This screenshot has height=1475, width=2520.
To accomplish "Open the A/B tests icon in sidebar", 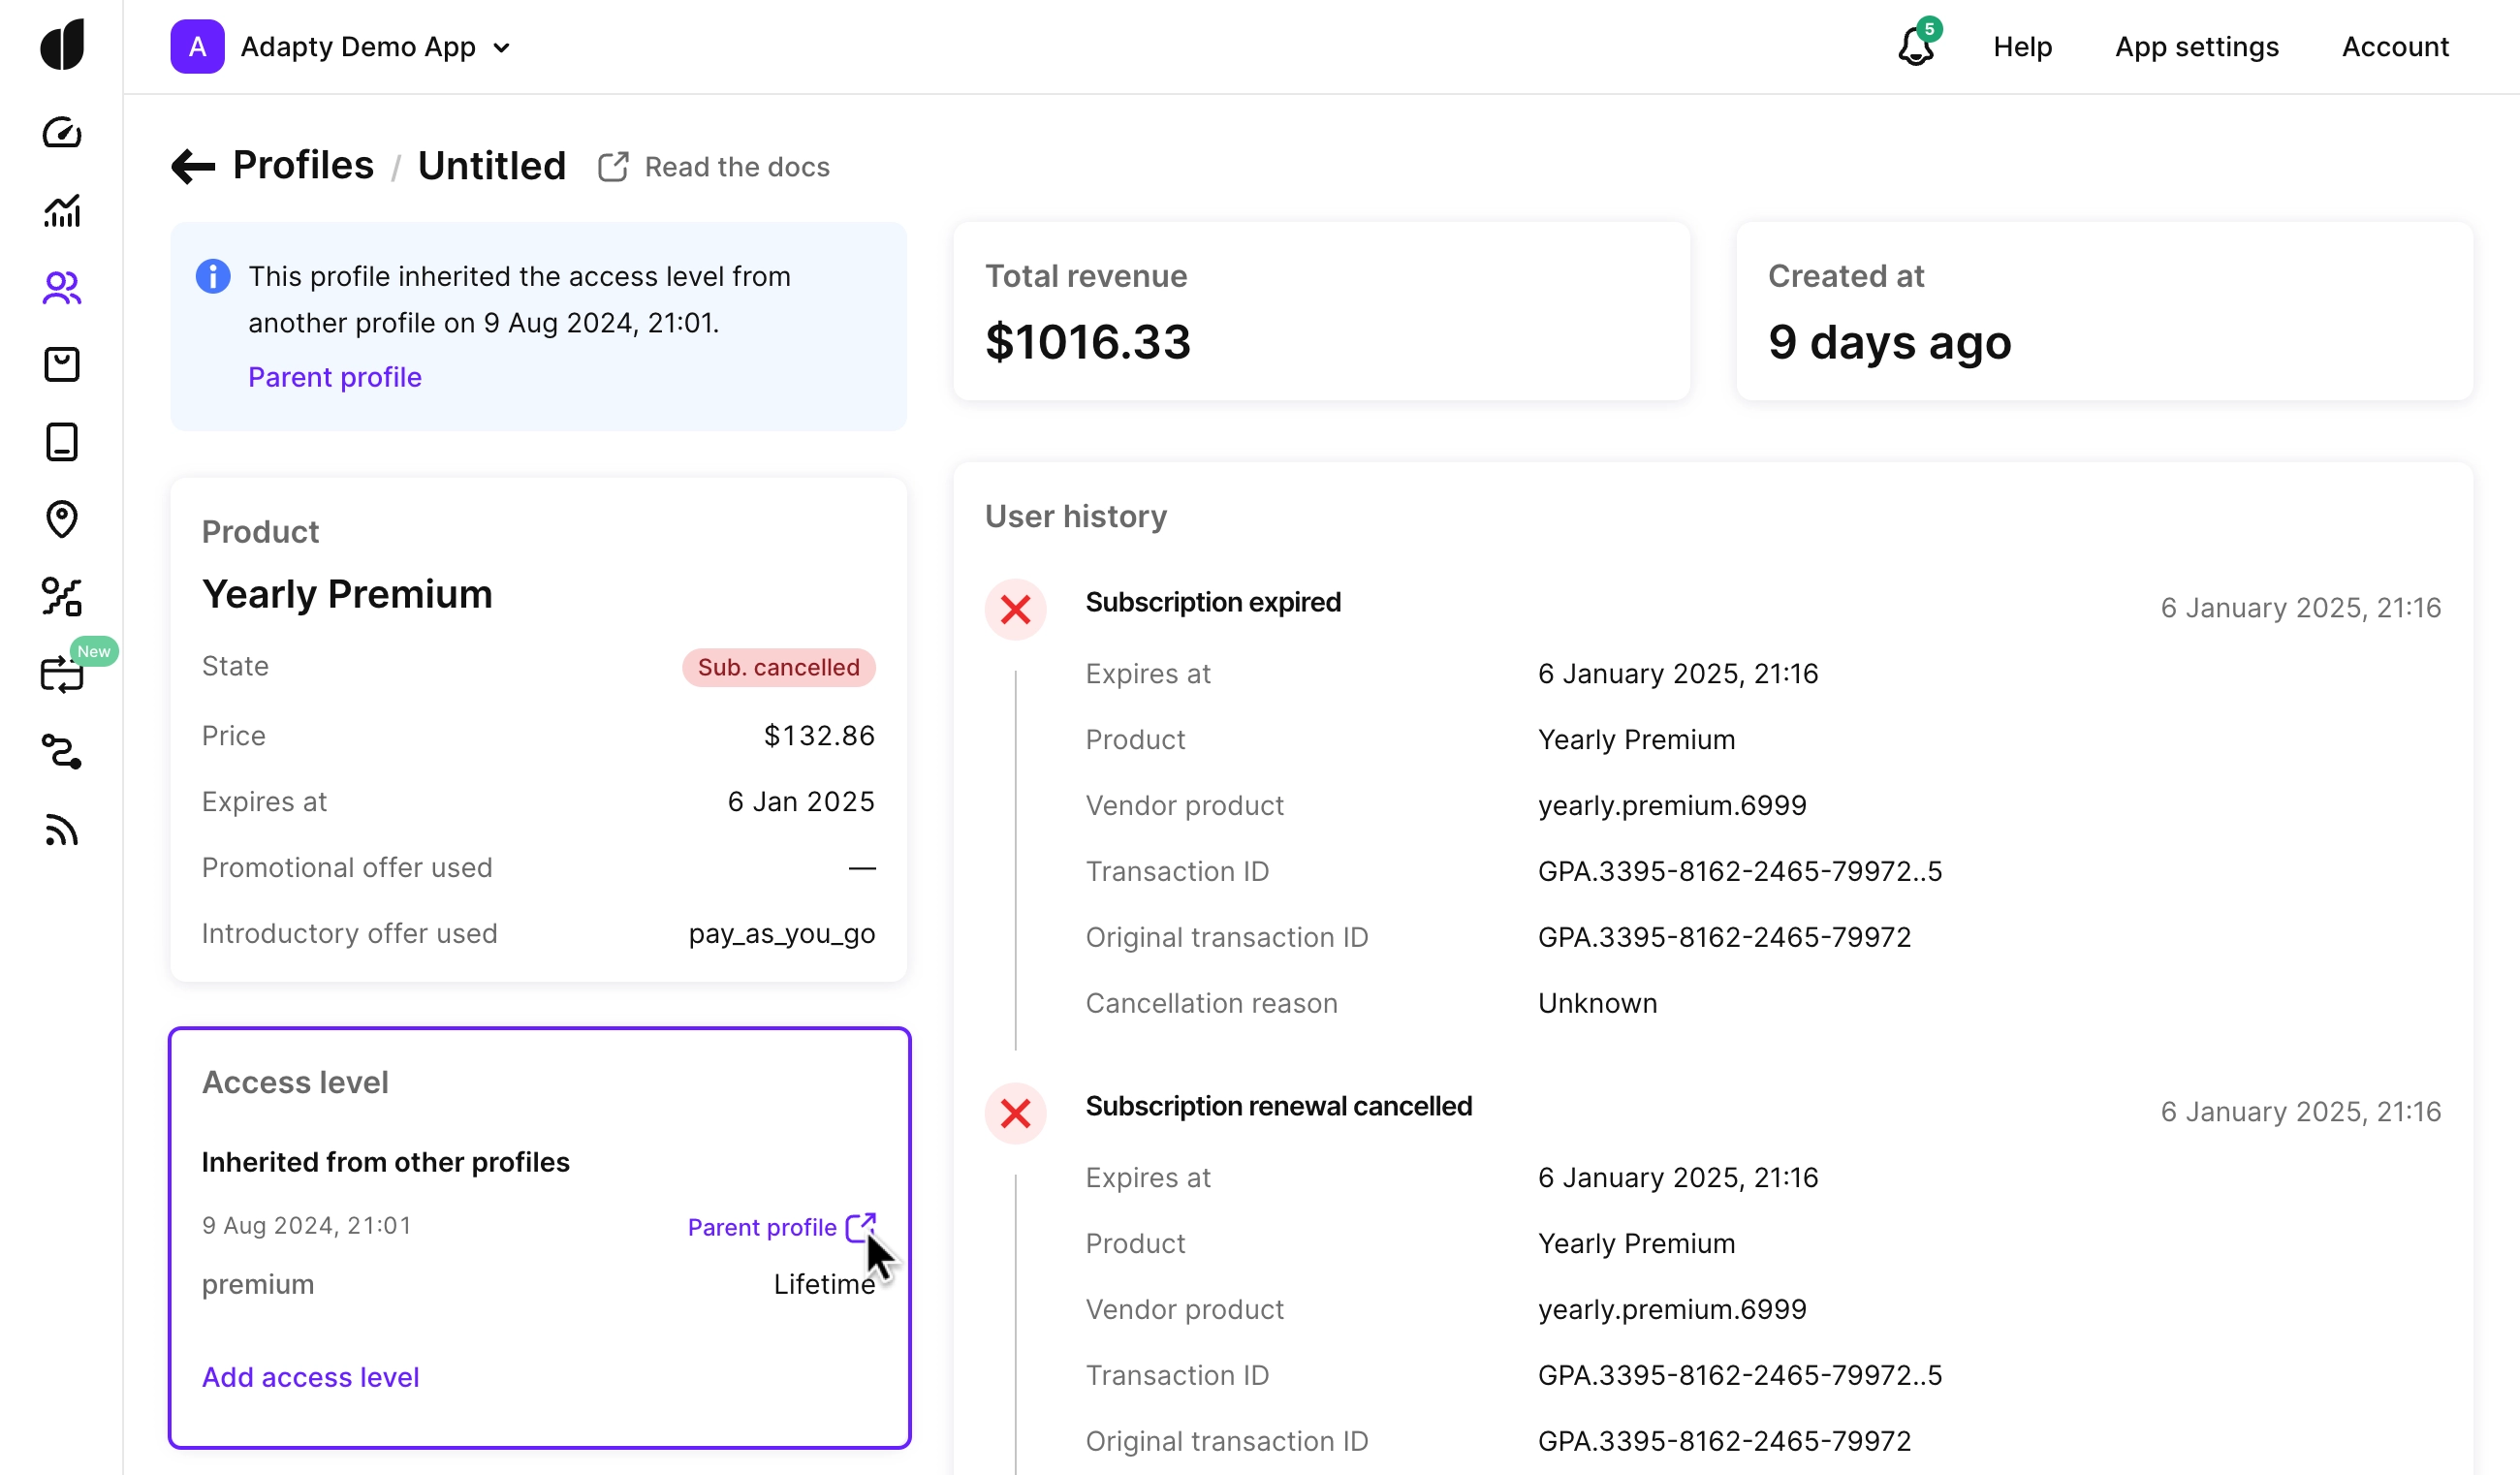I will pos(61,597).
